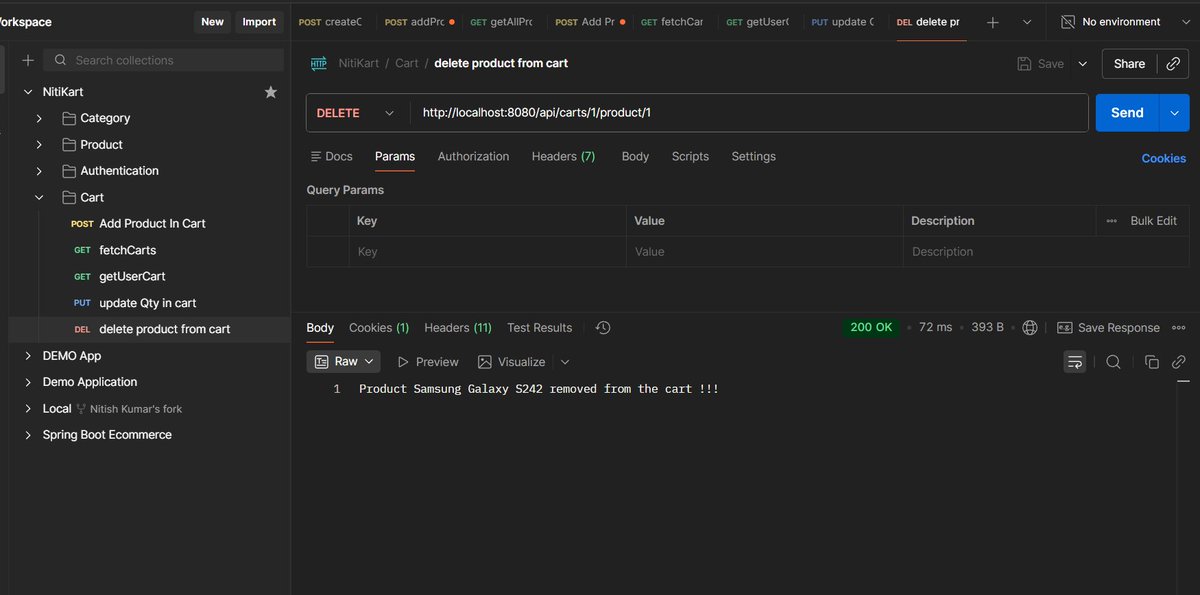Open the Save options dropdown arrow
1200x595 pixels.
[x=1082, y=63]
